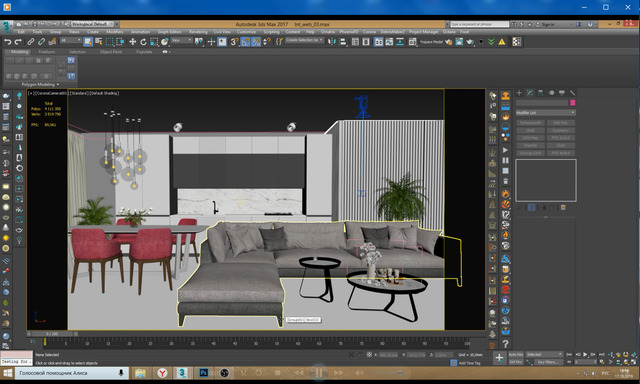Switch to the Freeform ribbon tab
This screenshot has height=384, width=640.
click(x=47, y=52)
